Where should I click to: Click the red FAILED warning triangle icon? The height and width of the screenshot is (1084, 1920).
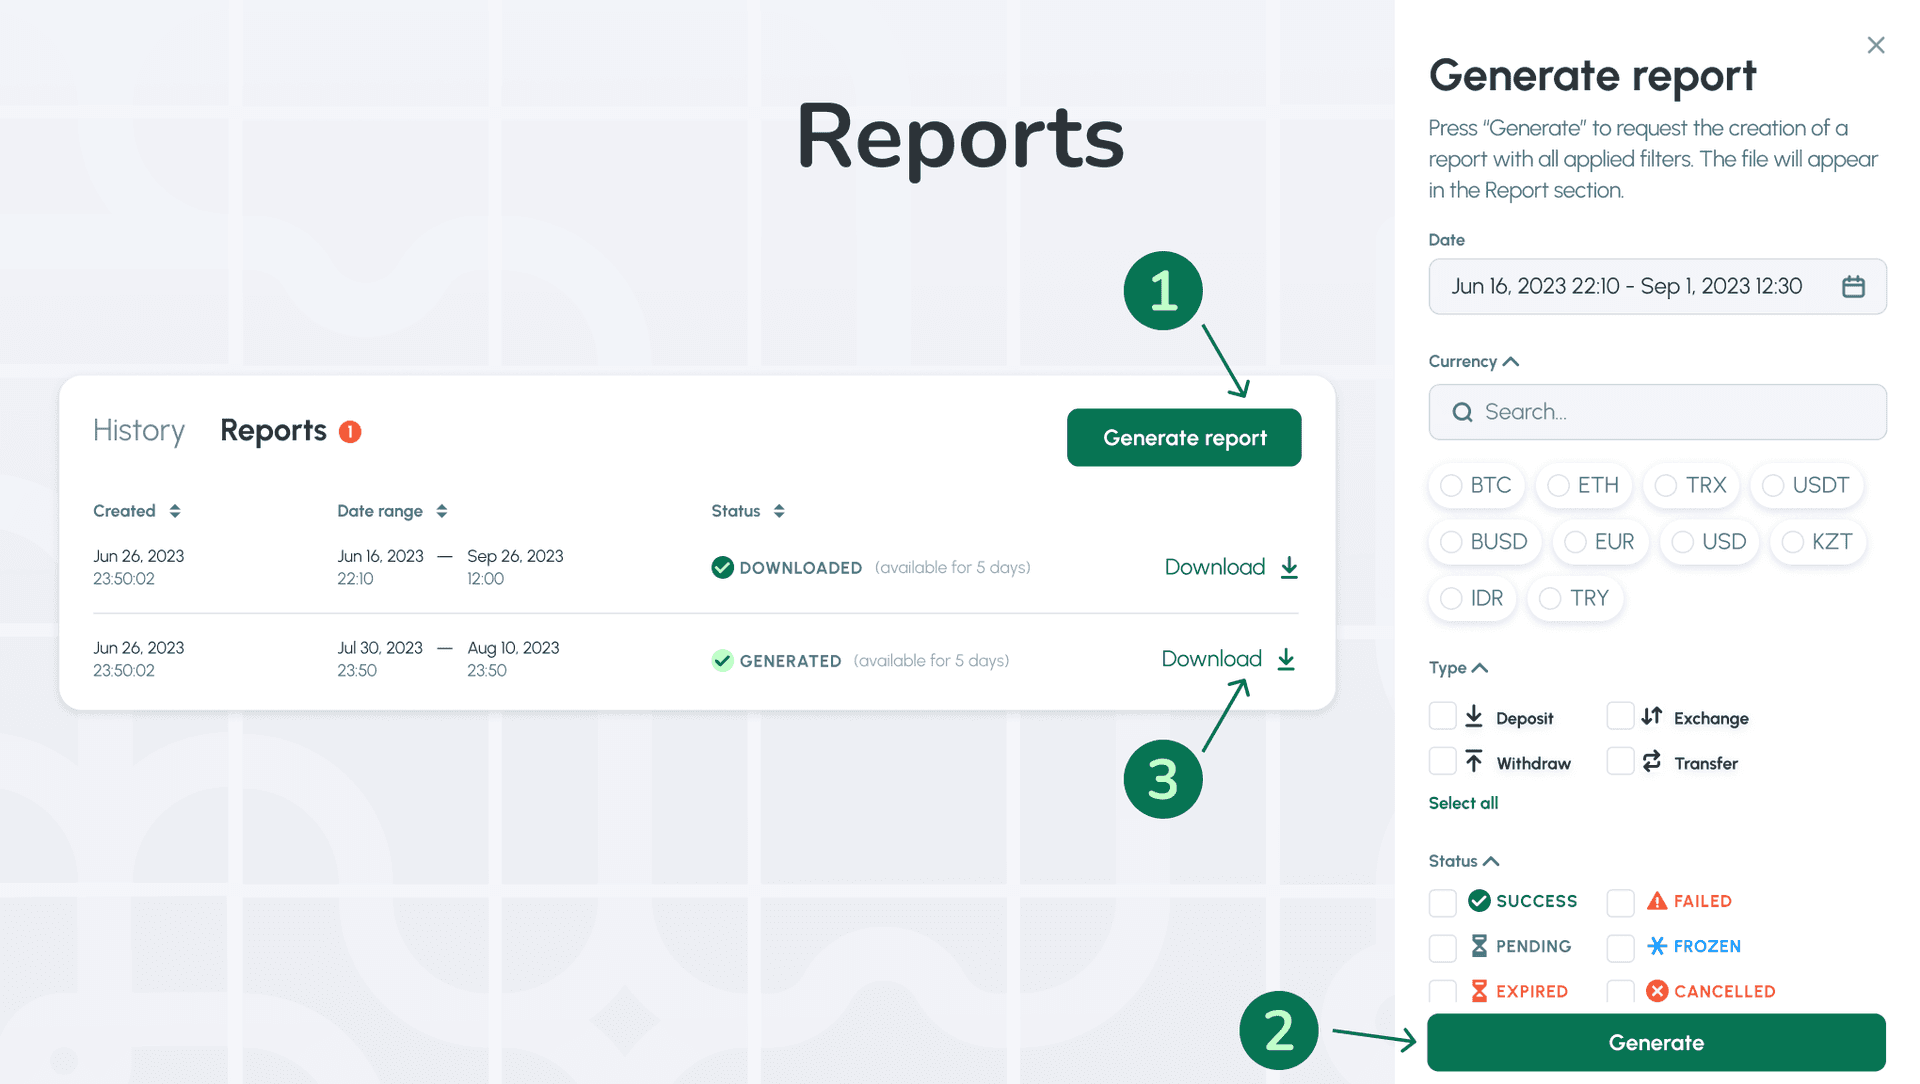pos(1657,900)
